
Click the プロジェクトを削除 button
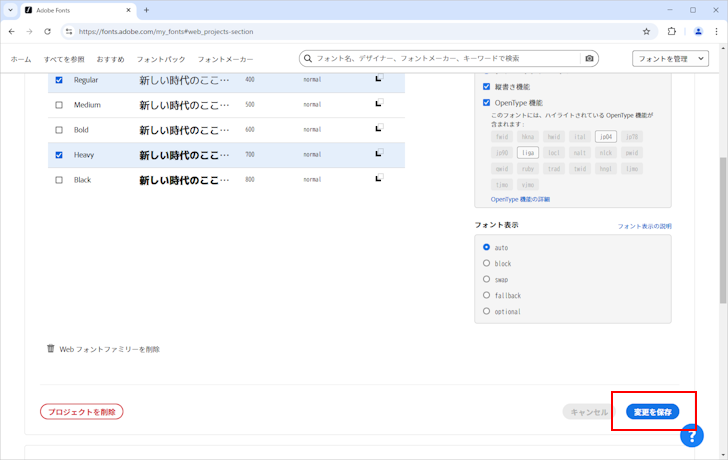pyautogui.click(x=82, y=412)
